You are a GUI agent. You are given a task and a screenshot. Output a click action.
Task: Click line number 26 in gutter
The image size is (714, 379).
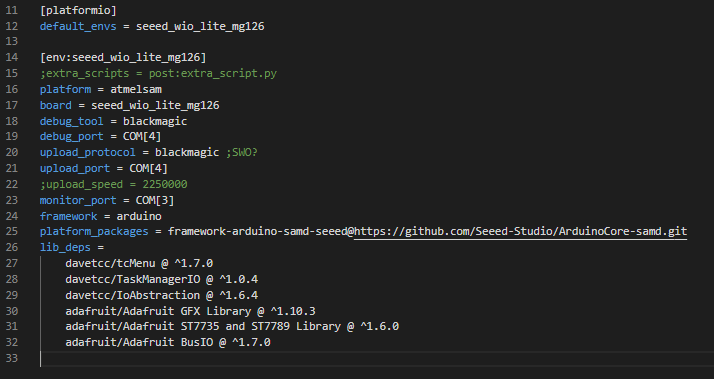pos(11,248)
